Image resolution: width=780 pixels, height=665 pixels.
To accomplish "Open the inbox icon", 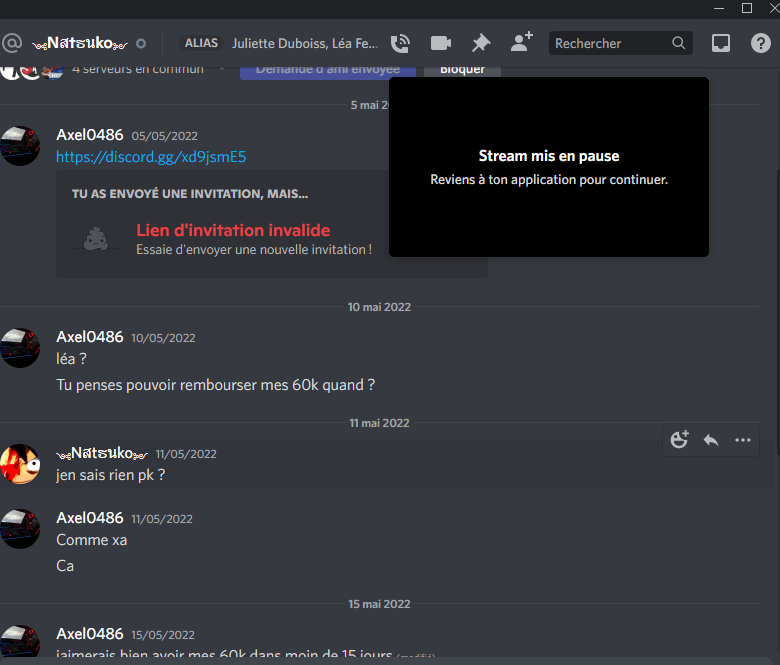I will pyautogui.click(x=720, y=43).
